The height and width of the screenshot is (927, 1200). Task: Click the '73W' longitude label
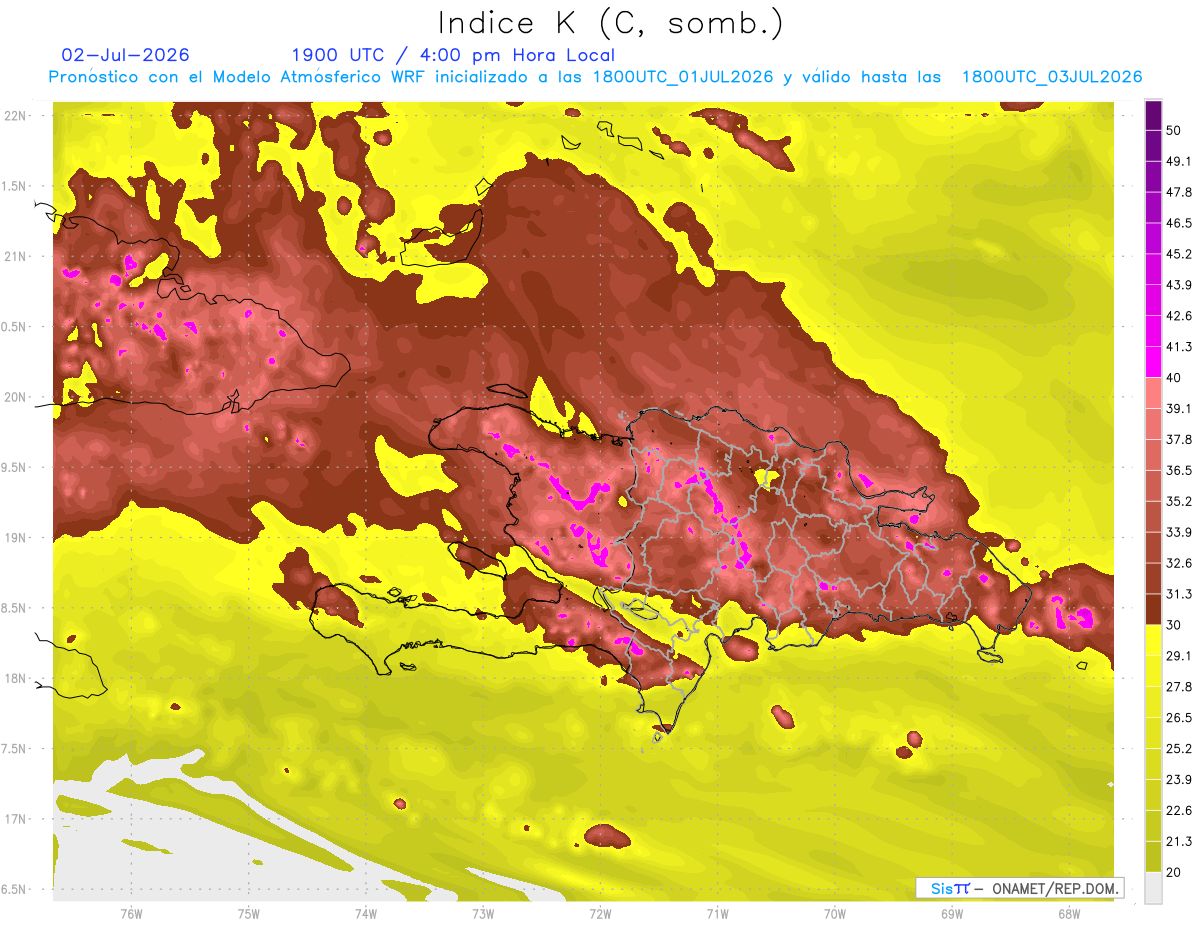483,913
